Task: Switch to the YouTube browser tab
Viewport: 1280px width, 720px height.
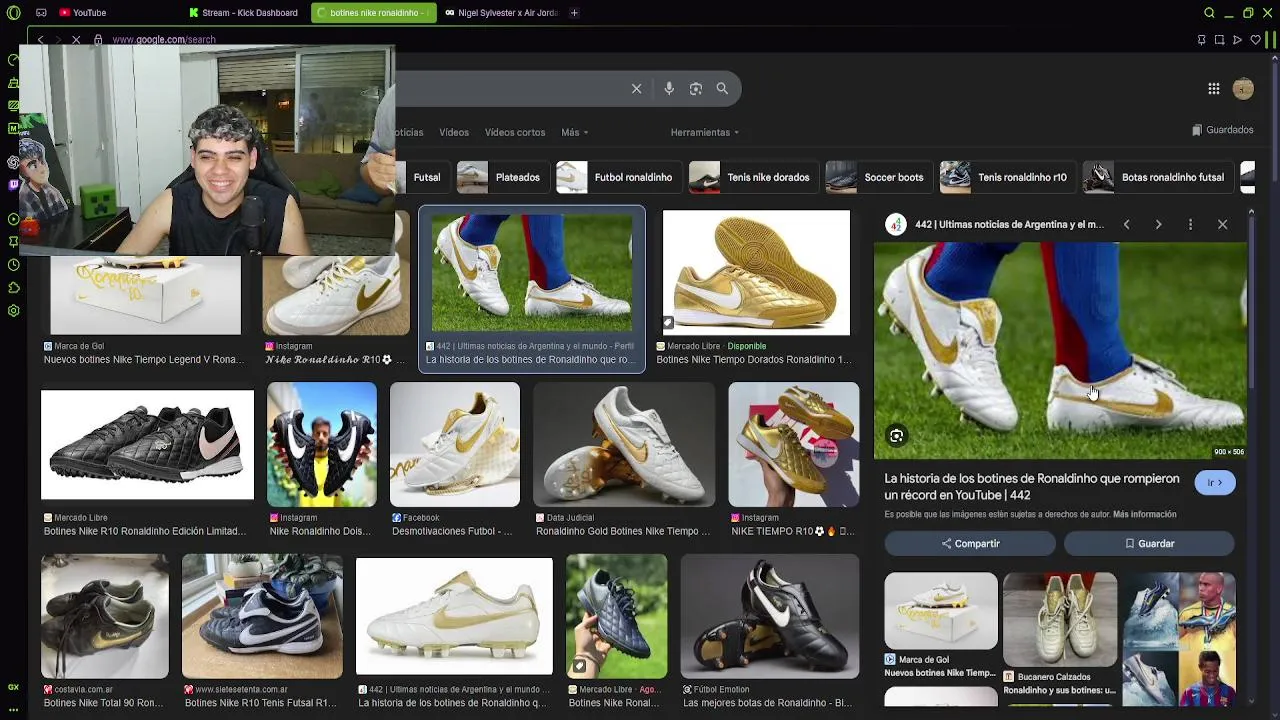Action: tap(82, 13)
